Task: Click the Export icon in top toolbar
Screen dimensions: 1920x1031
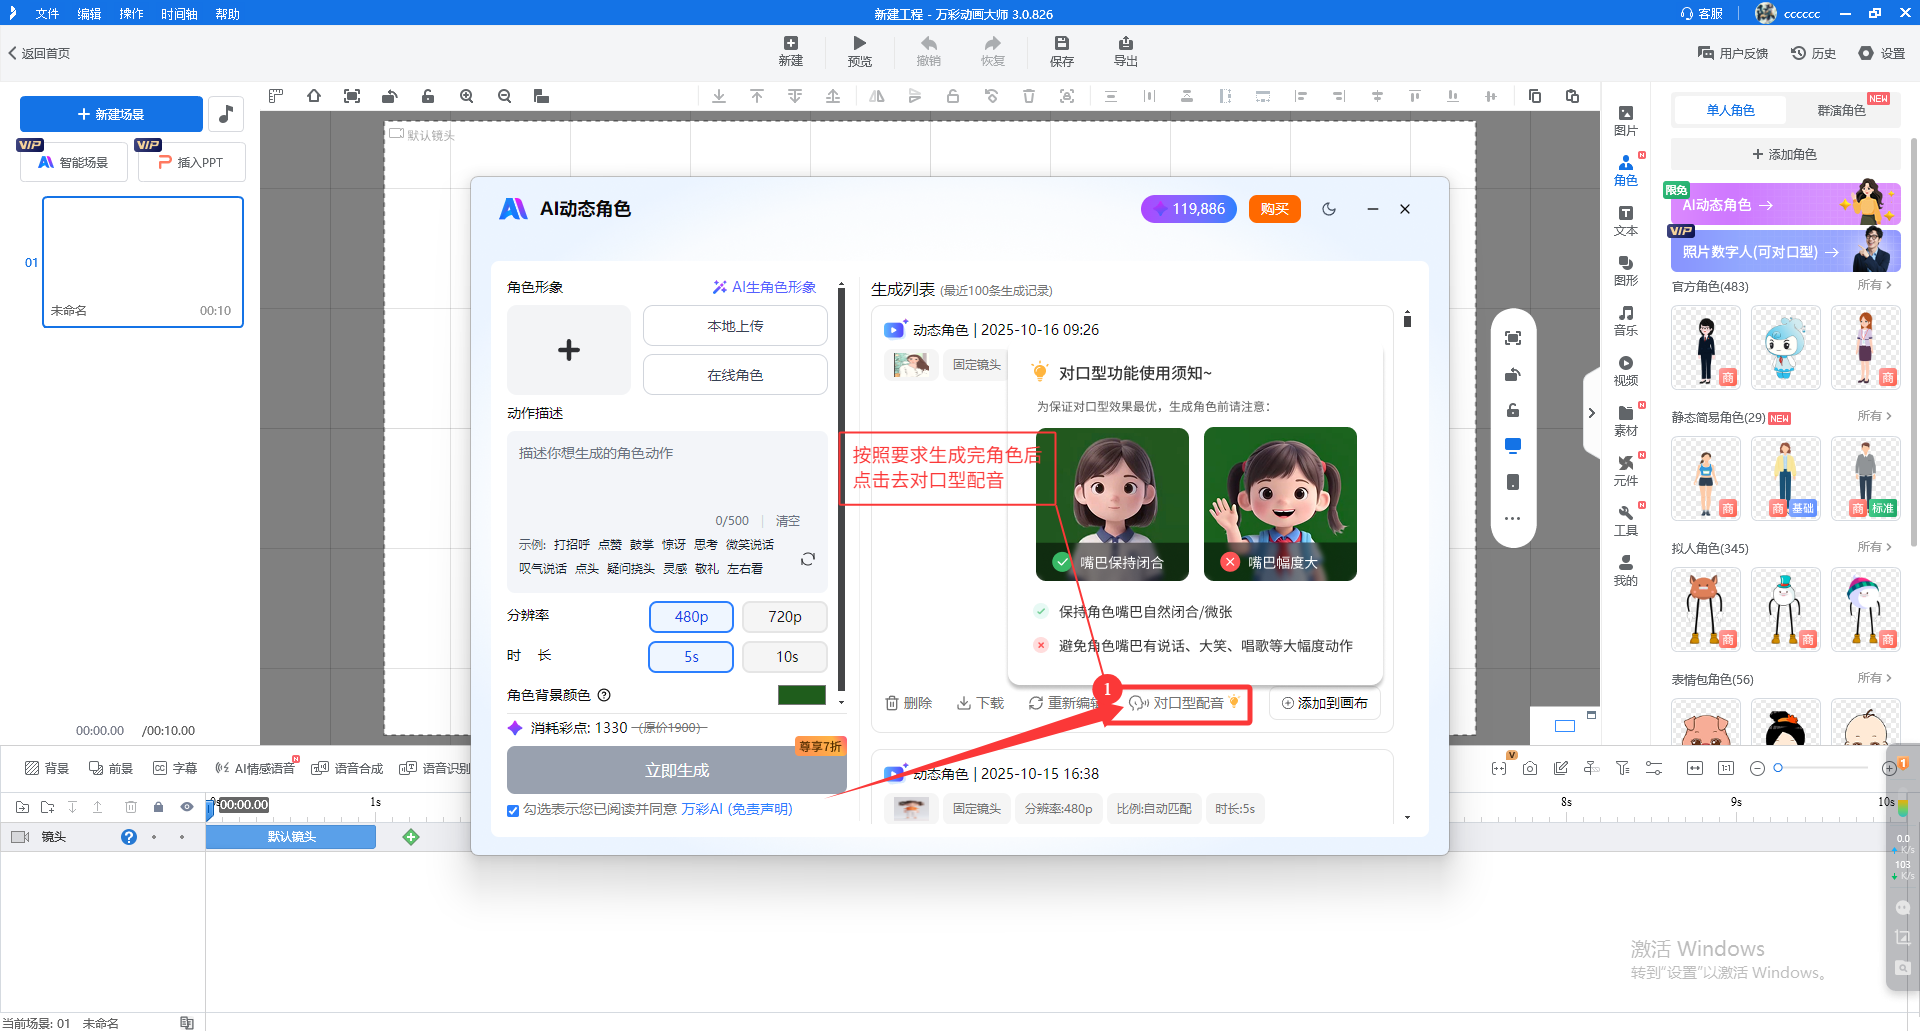Action: click(x=1125, y=44)
